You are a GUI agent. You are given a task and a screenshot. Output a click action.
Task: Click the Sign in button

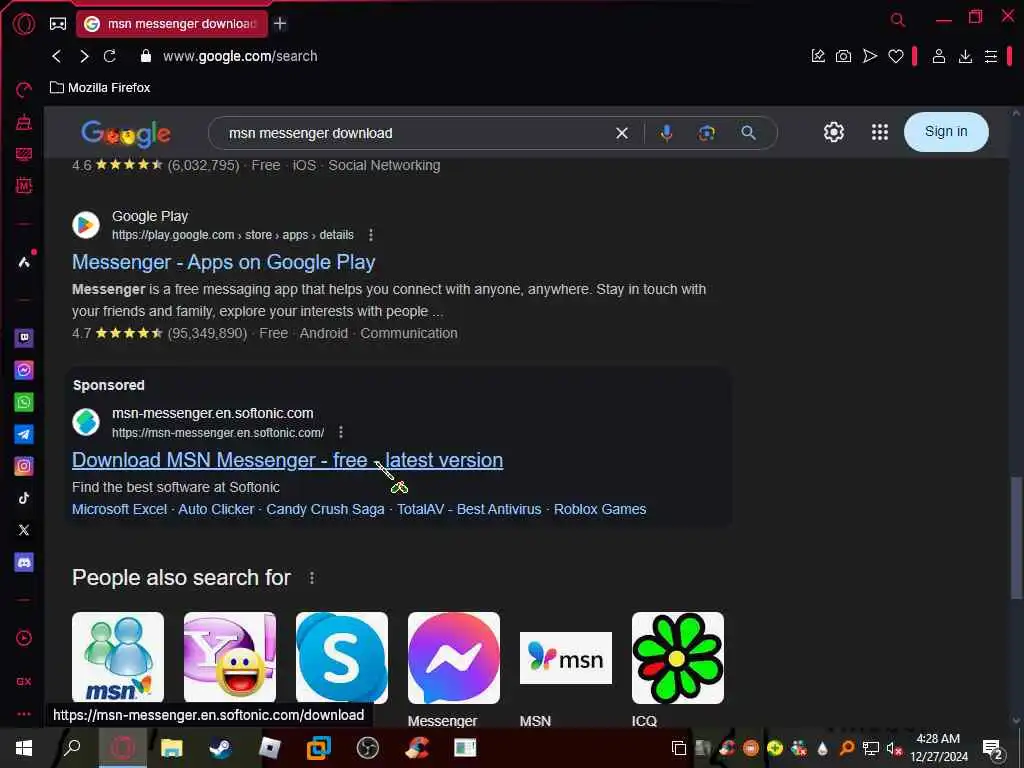tap(946, 132)
